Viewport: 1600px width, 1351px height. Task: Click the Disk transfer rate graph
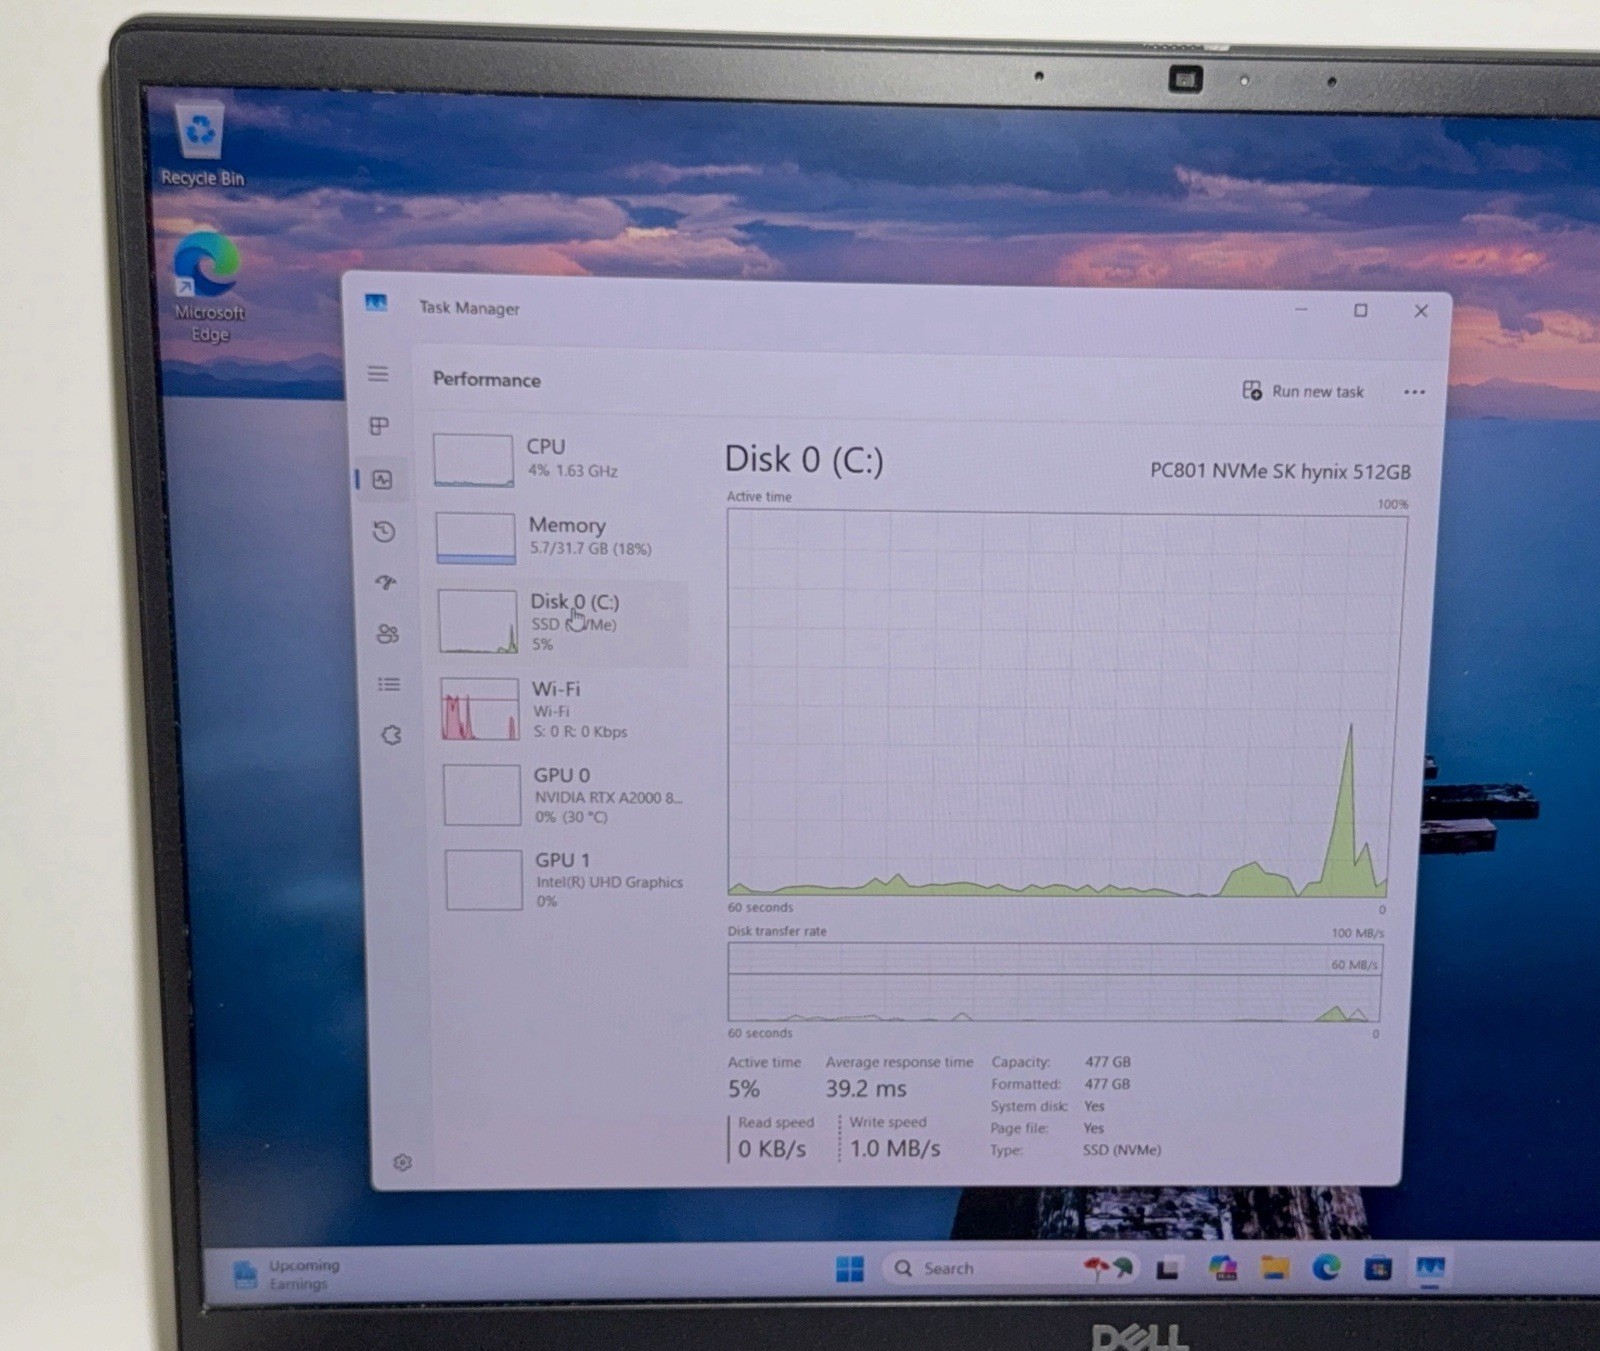coord(1054,982)
